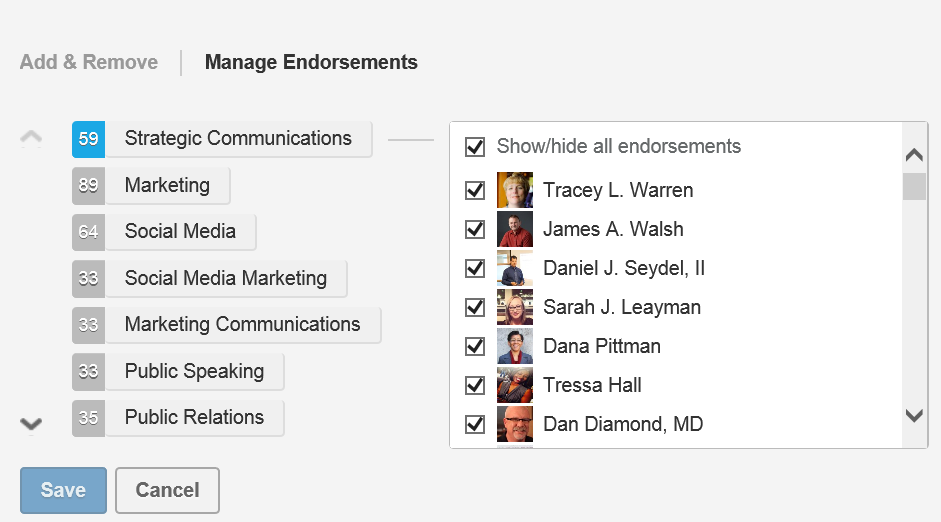
Task: Click Dan Diamond, MD's profile picture
Action: [x=515, y=424]
